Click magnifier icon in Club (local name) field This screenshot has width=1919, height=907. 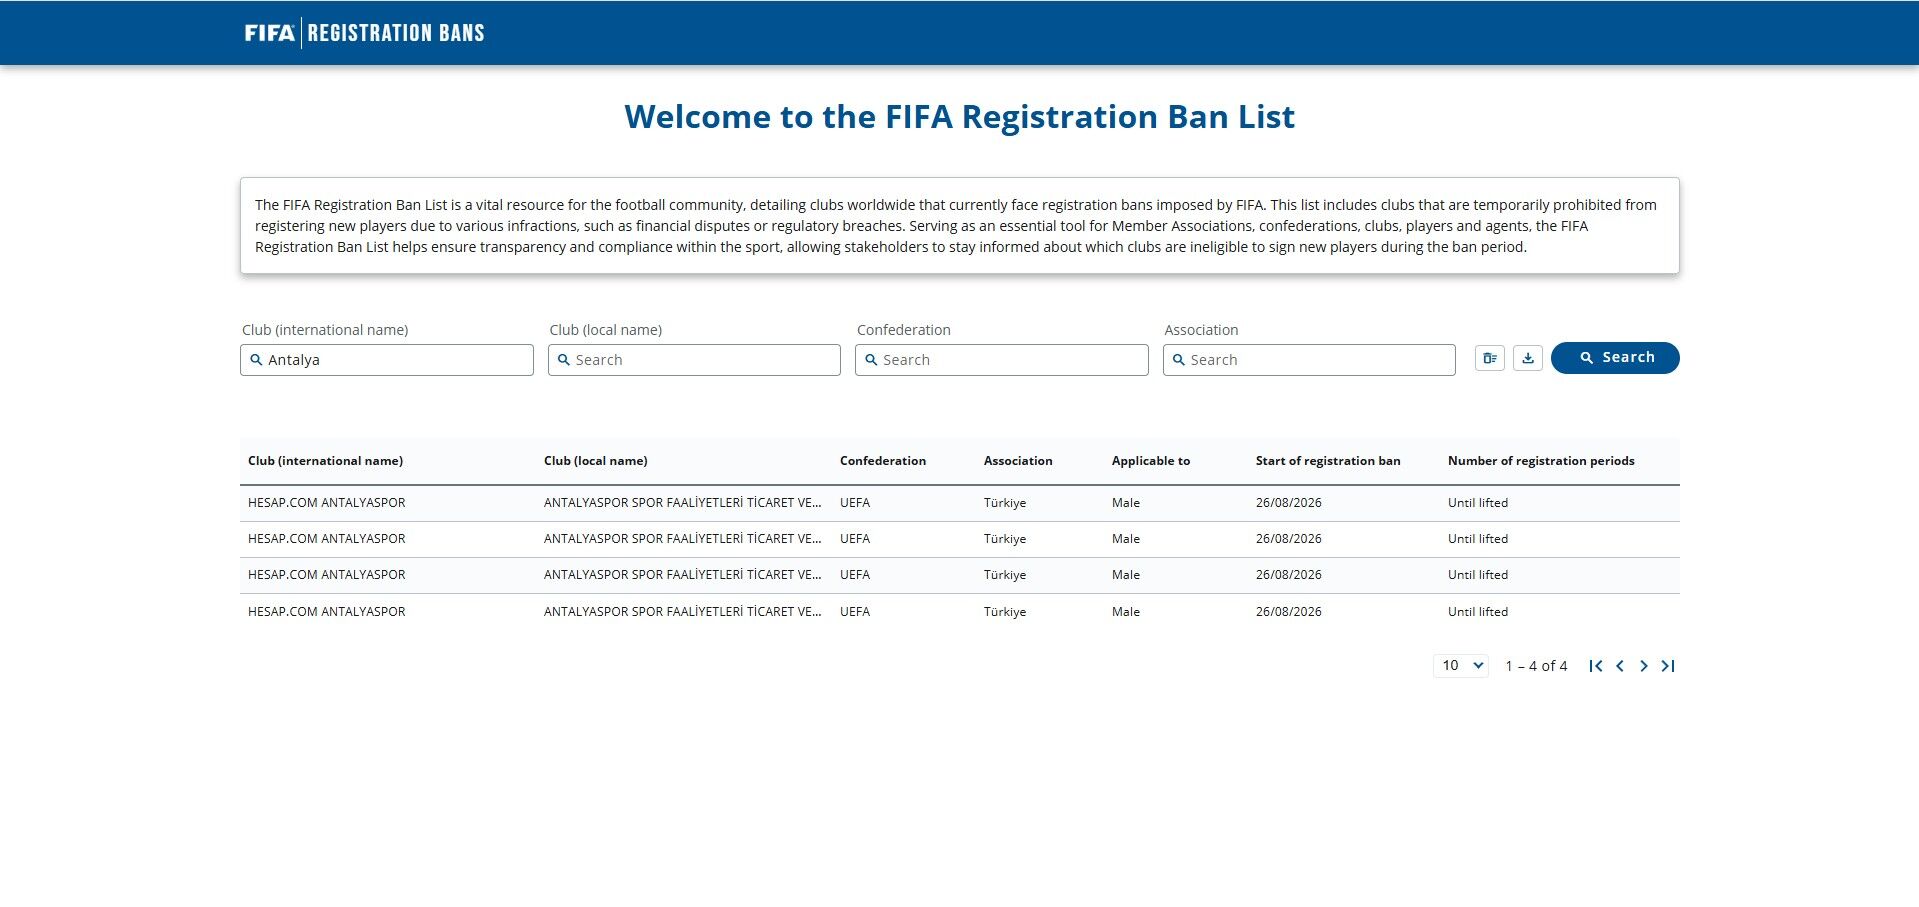tap(563, 360)
